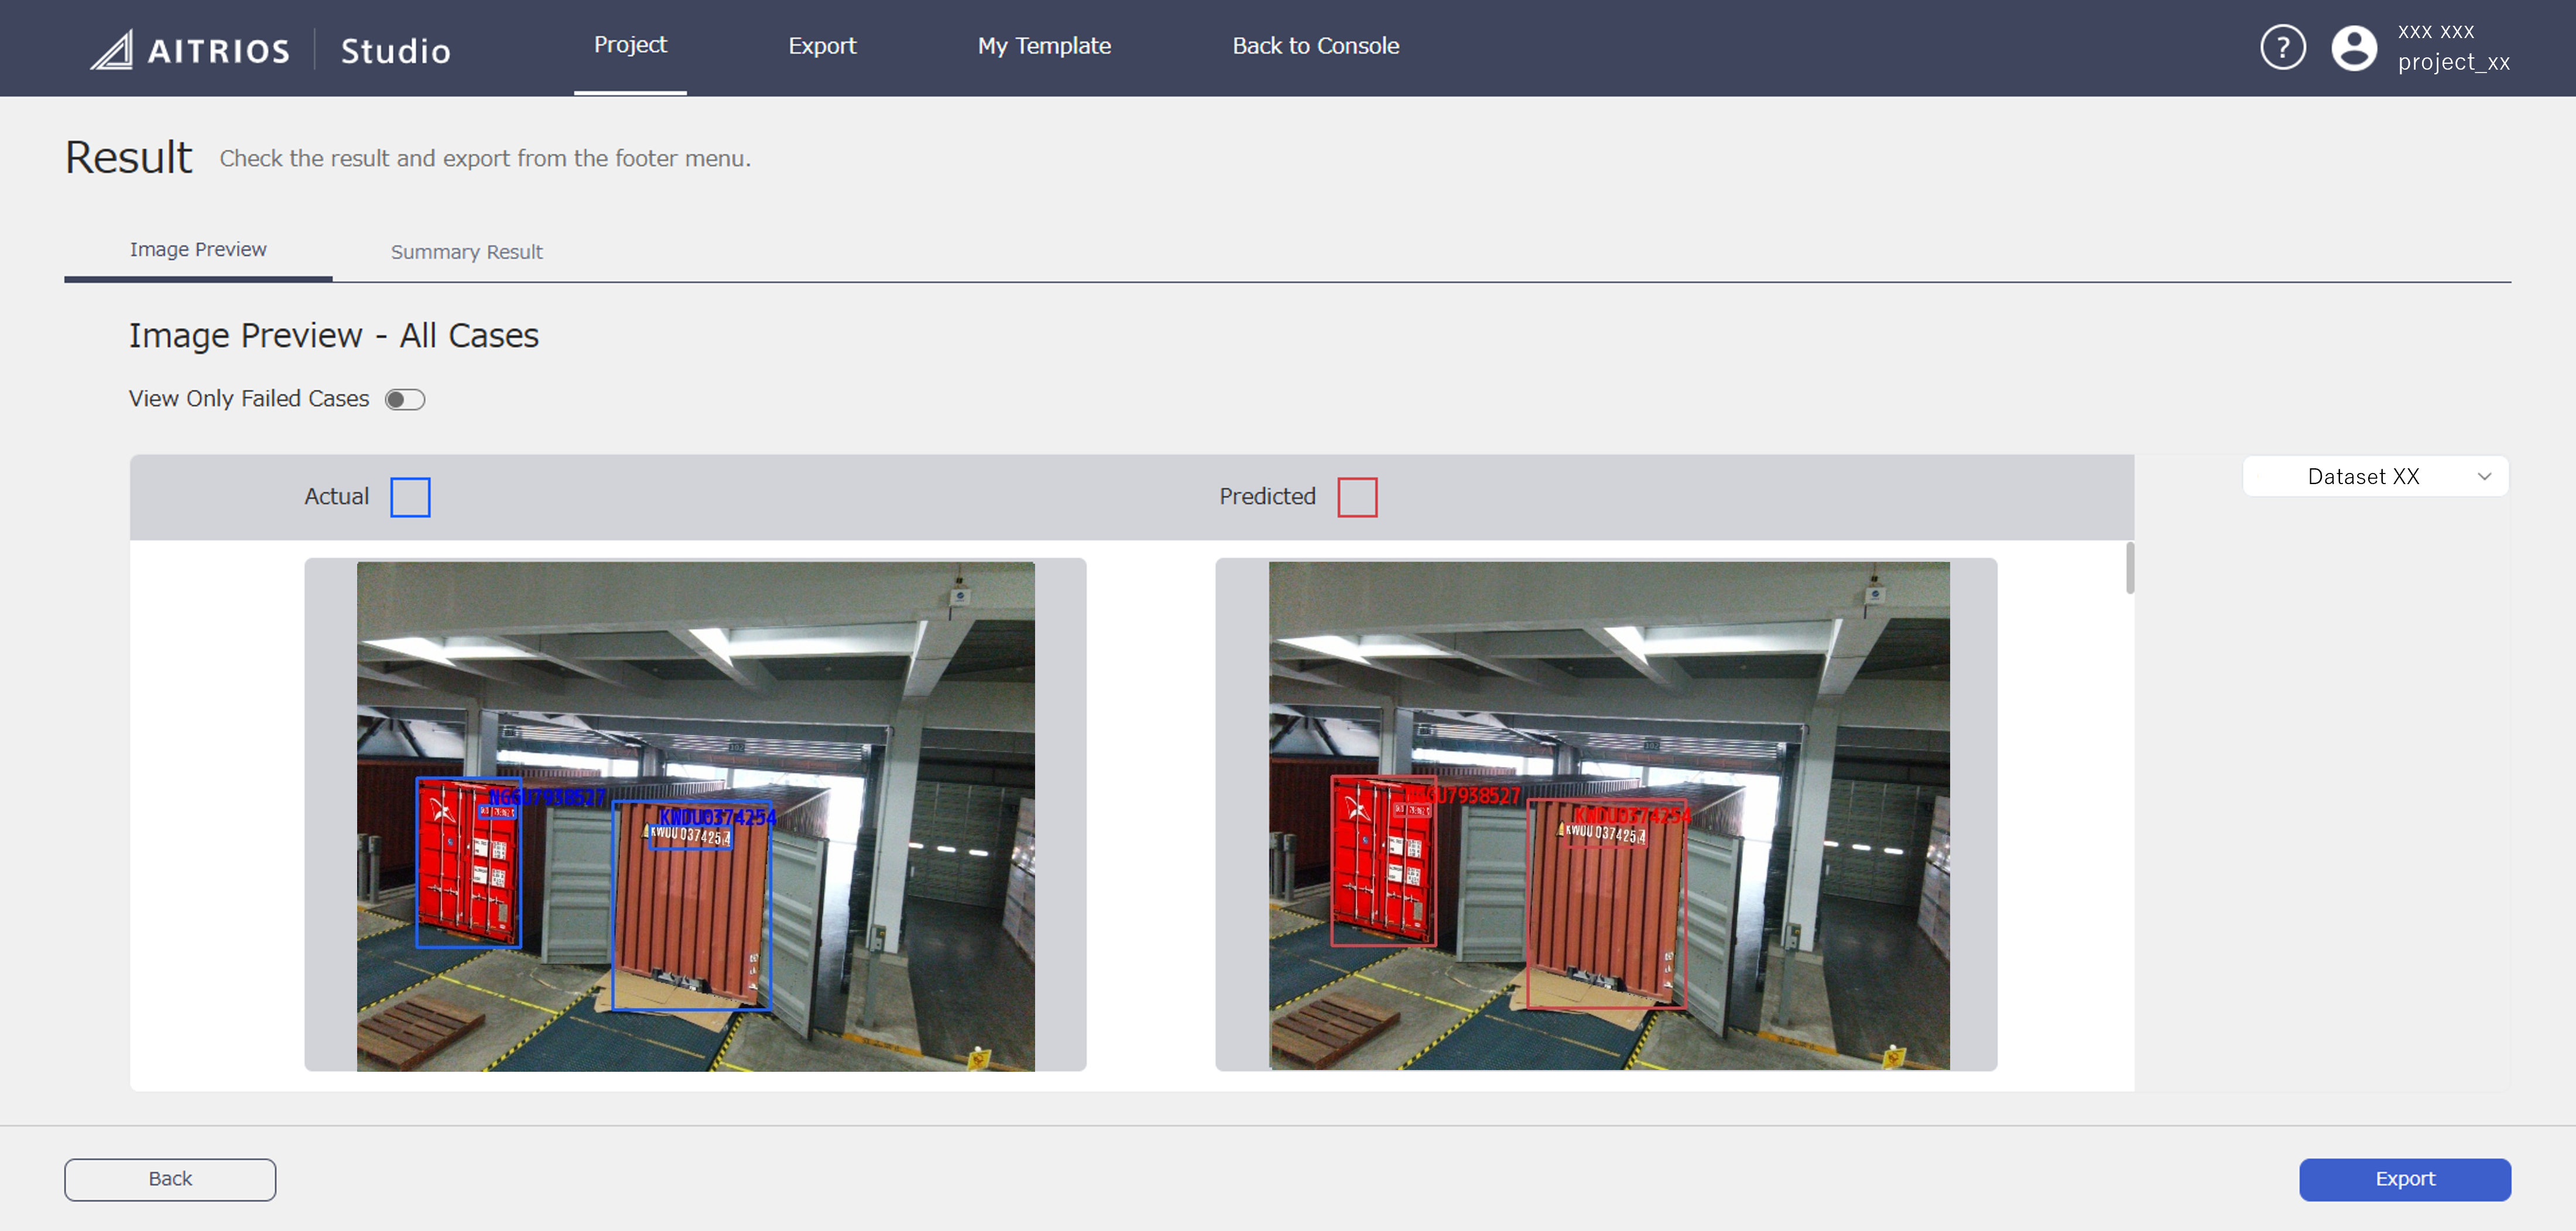Click the Back button
This screenshot has width=2576, height=1231.
(x=169, y=1179)
